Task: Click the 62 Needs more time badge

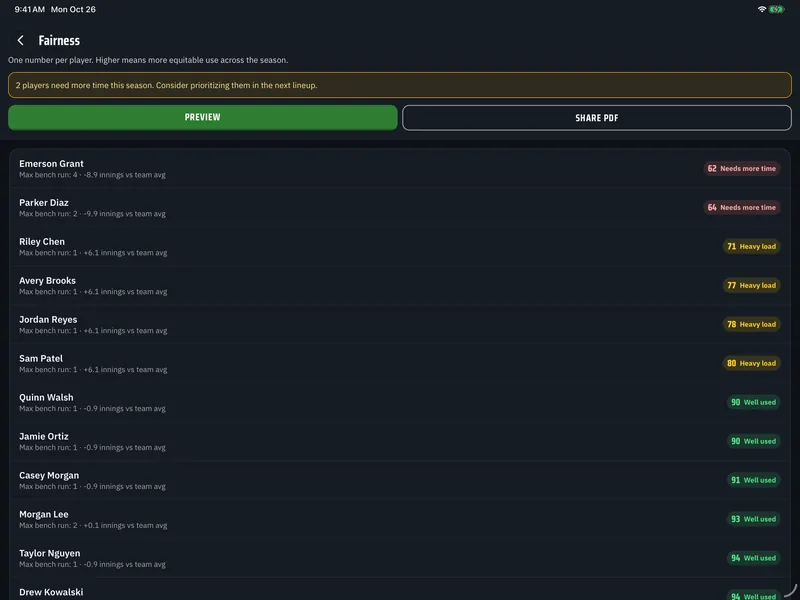Action: point(741,168)
